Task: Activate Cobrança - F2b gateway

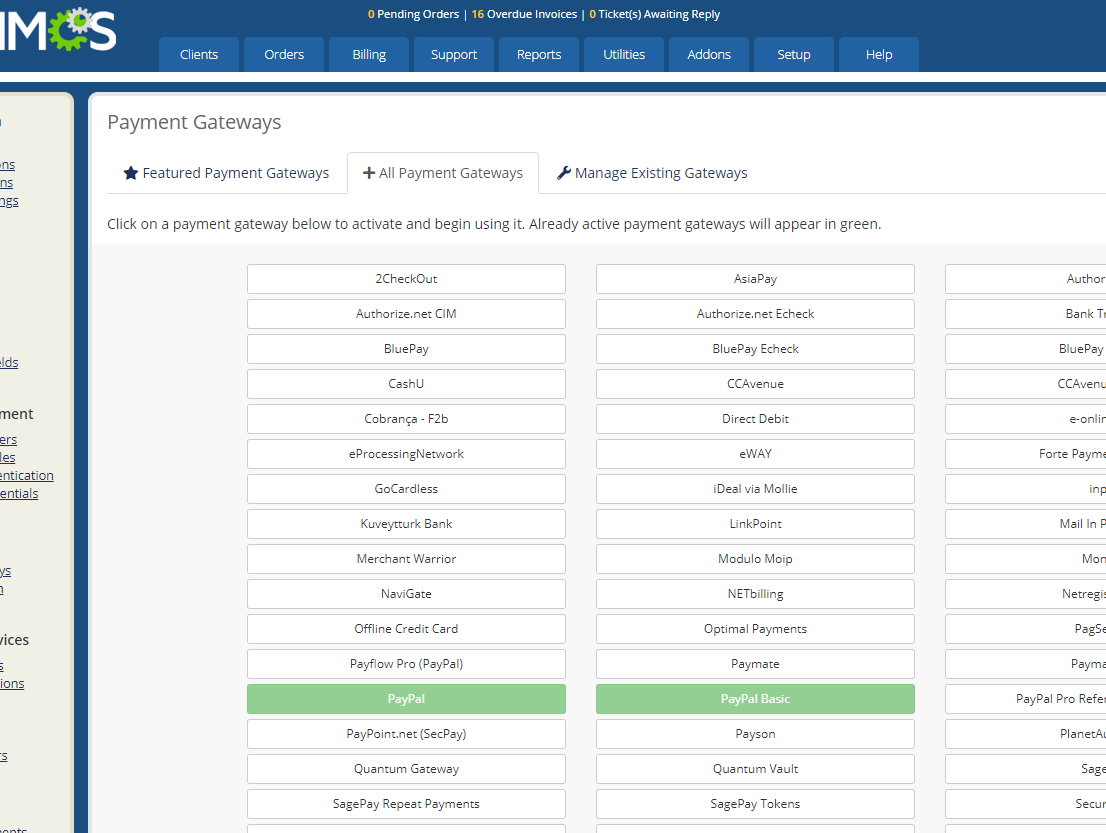Action: 406,419
